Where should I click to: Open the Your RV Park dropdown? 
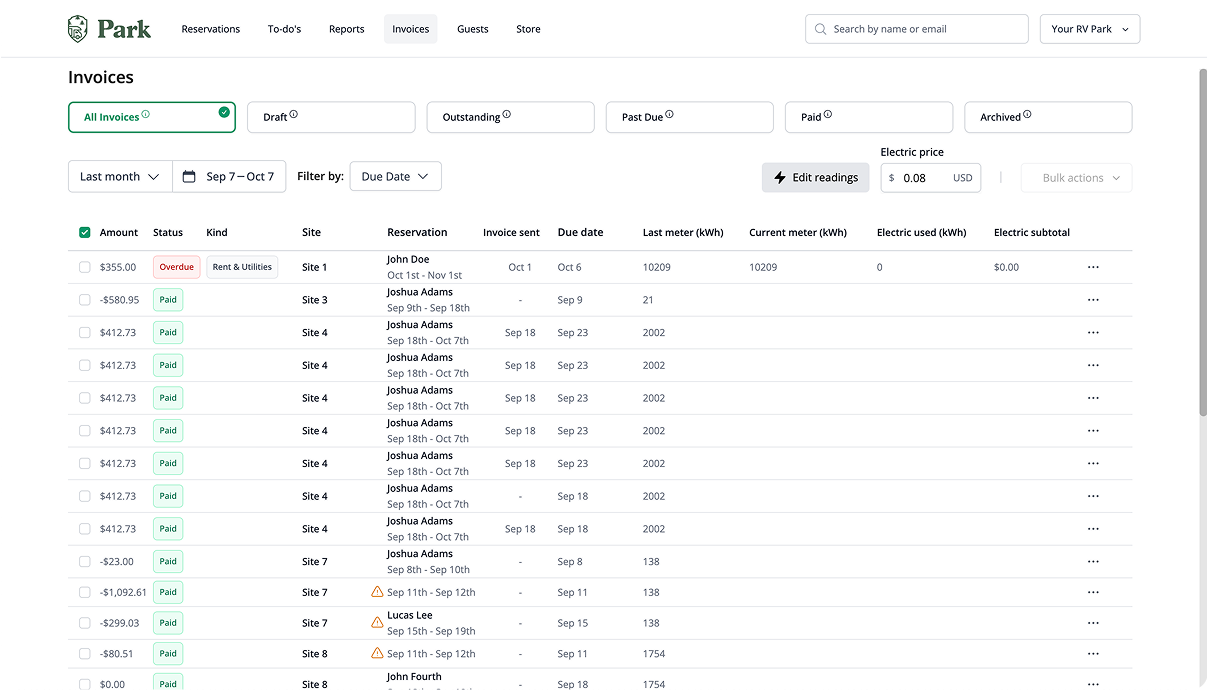pos(1090,30)
